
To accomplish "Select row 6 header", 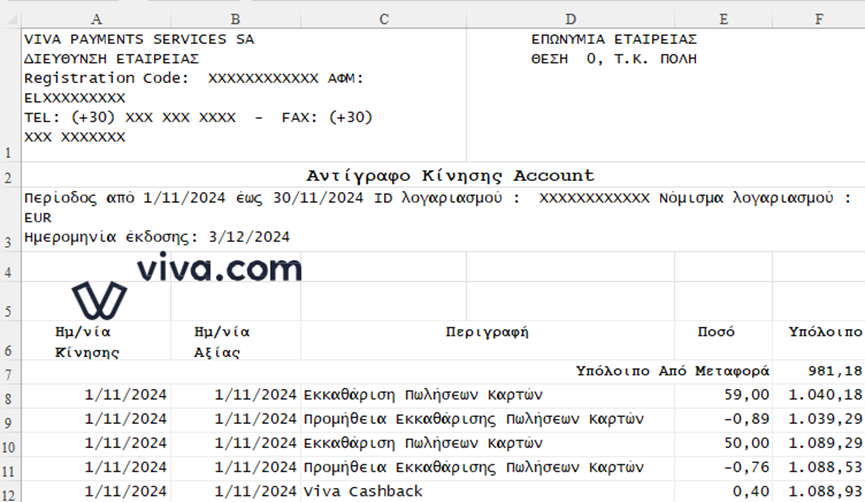I will [x=10, y=340].
